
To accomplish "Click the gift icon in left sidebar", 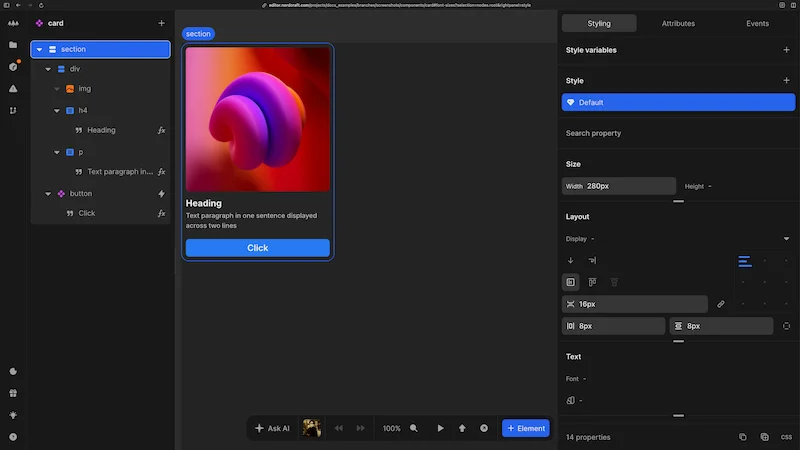I will [13, 393].
